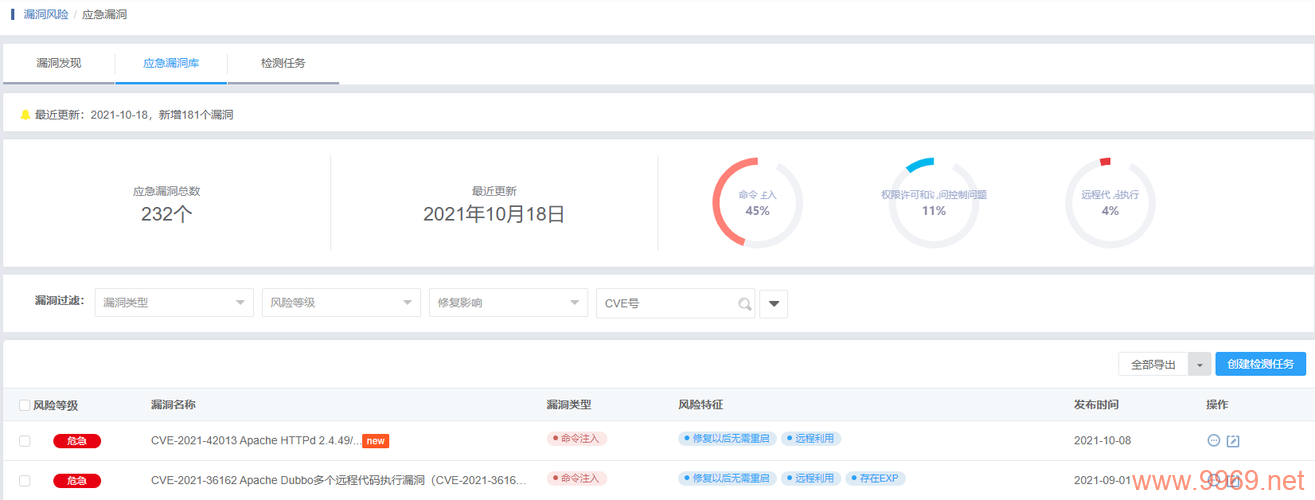
Task: Open the 漏洞类型 filter dropdown
Action: click(174, 303)
